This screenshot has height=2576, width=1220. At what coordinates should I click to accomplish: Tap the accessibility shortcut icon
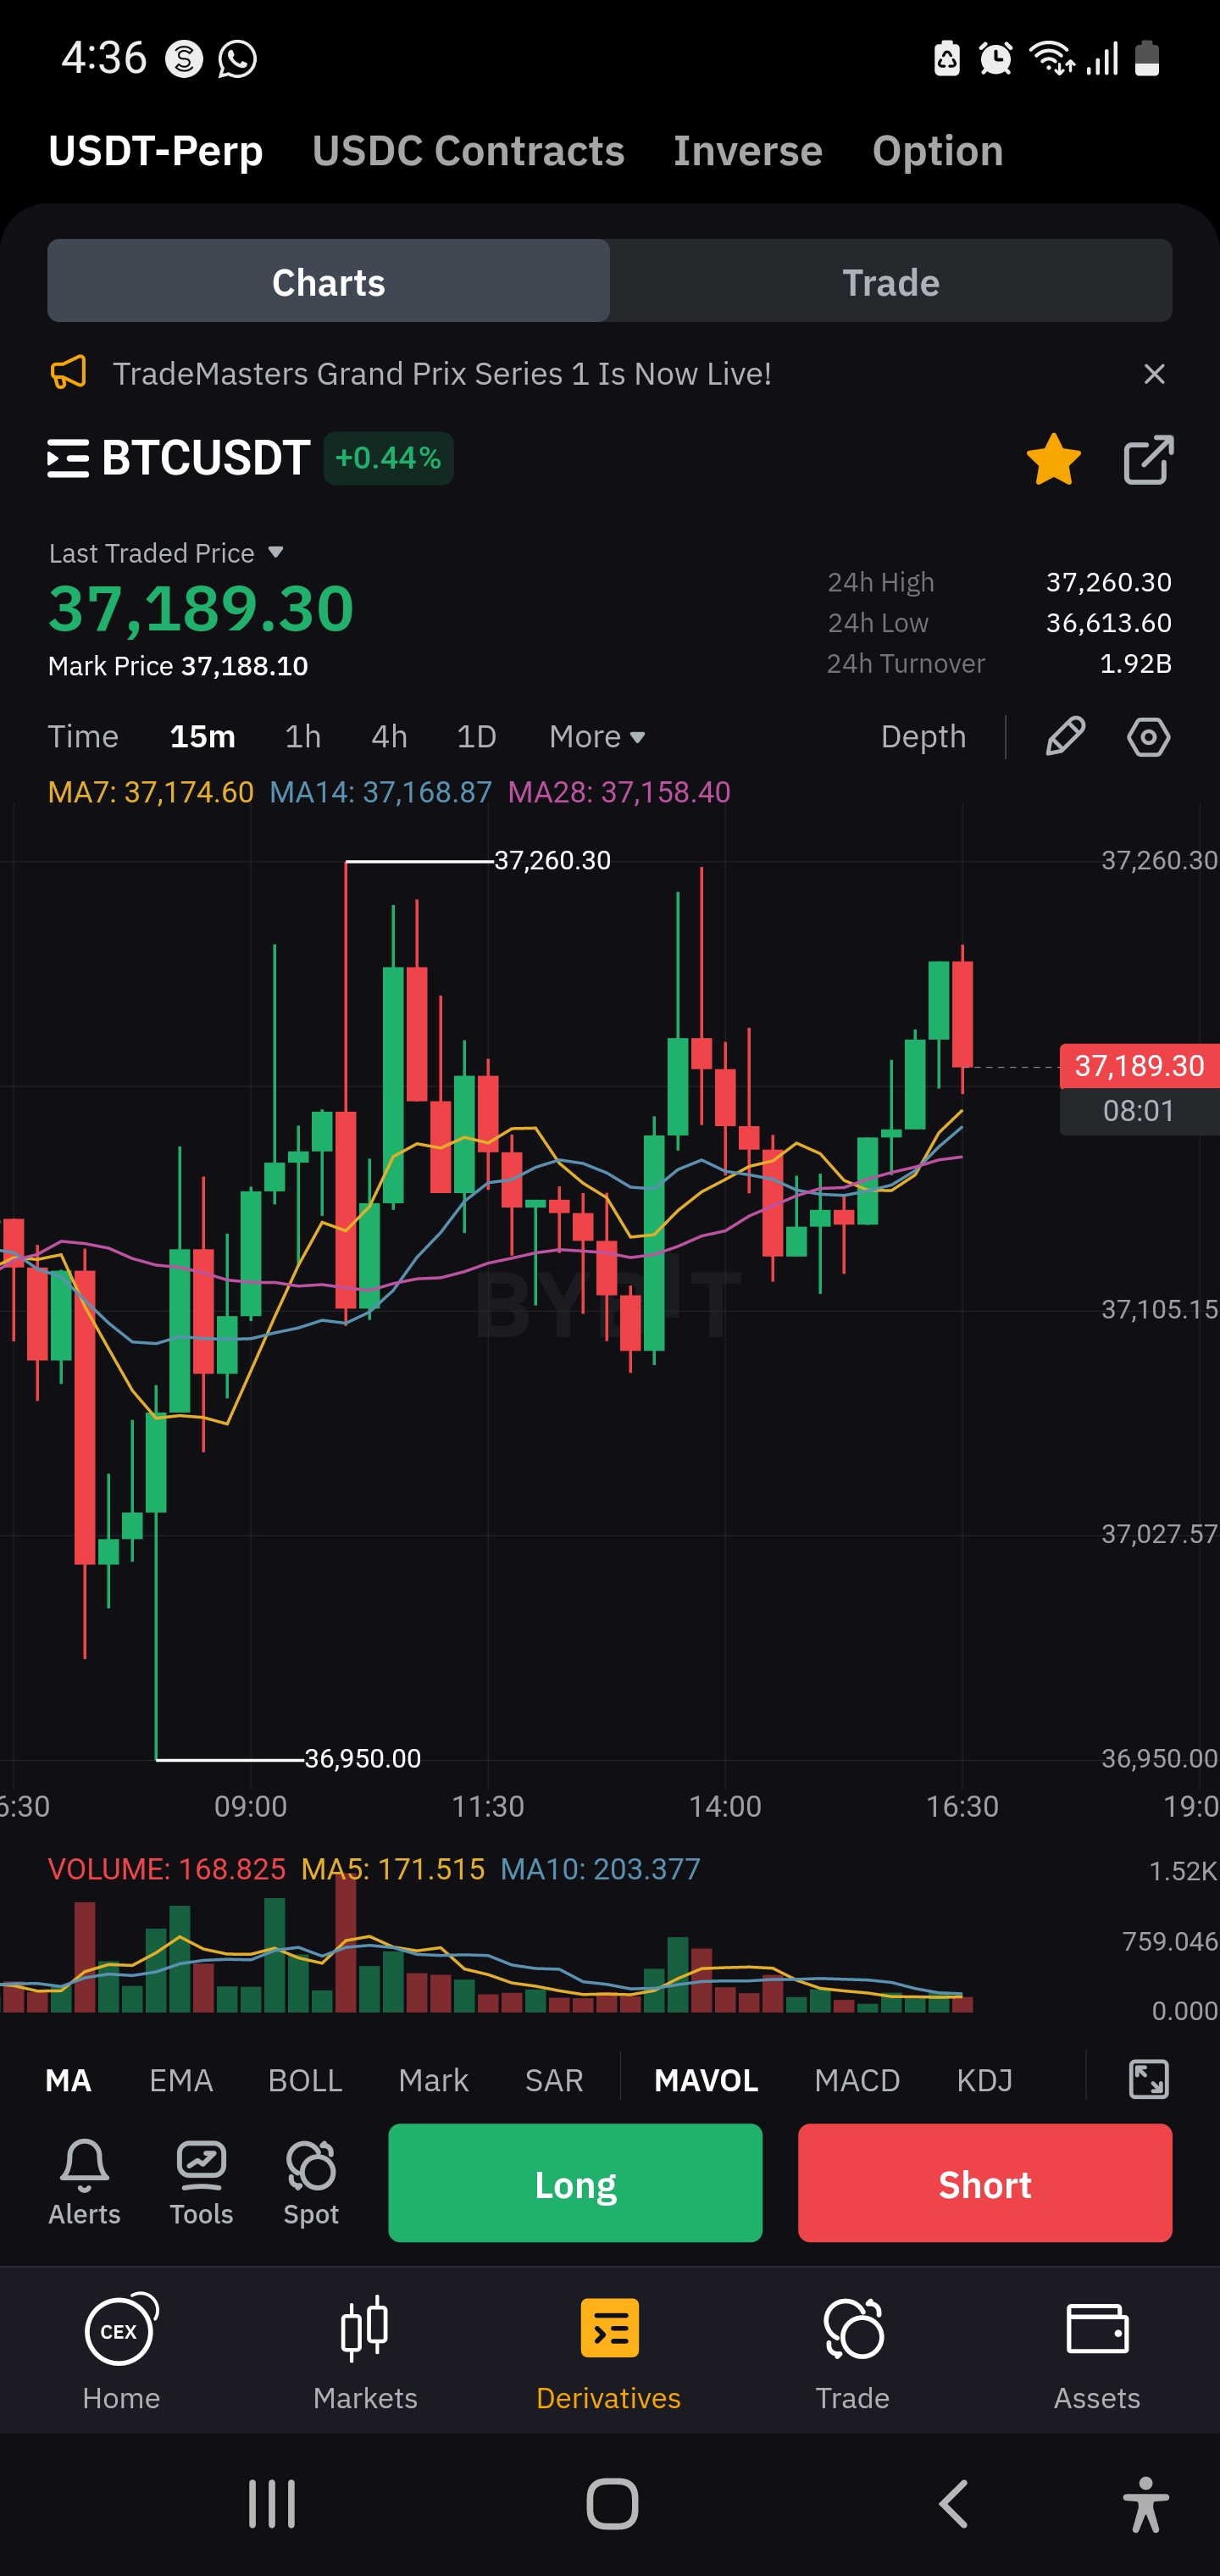point(1146,2504)
